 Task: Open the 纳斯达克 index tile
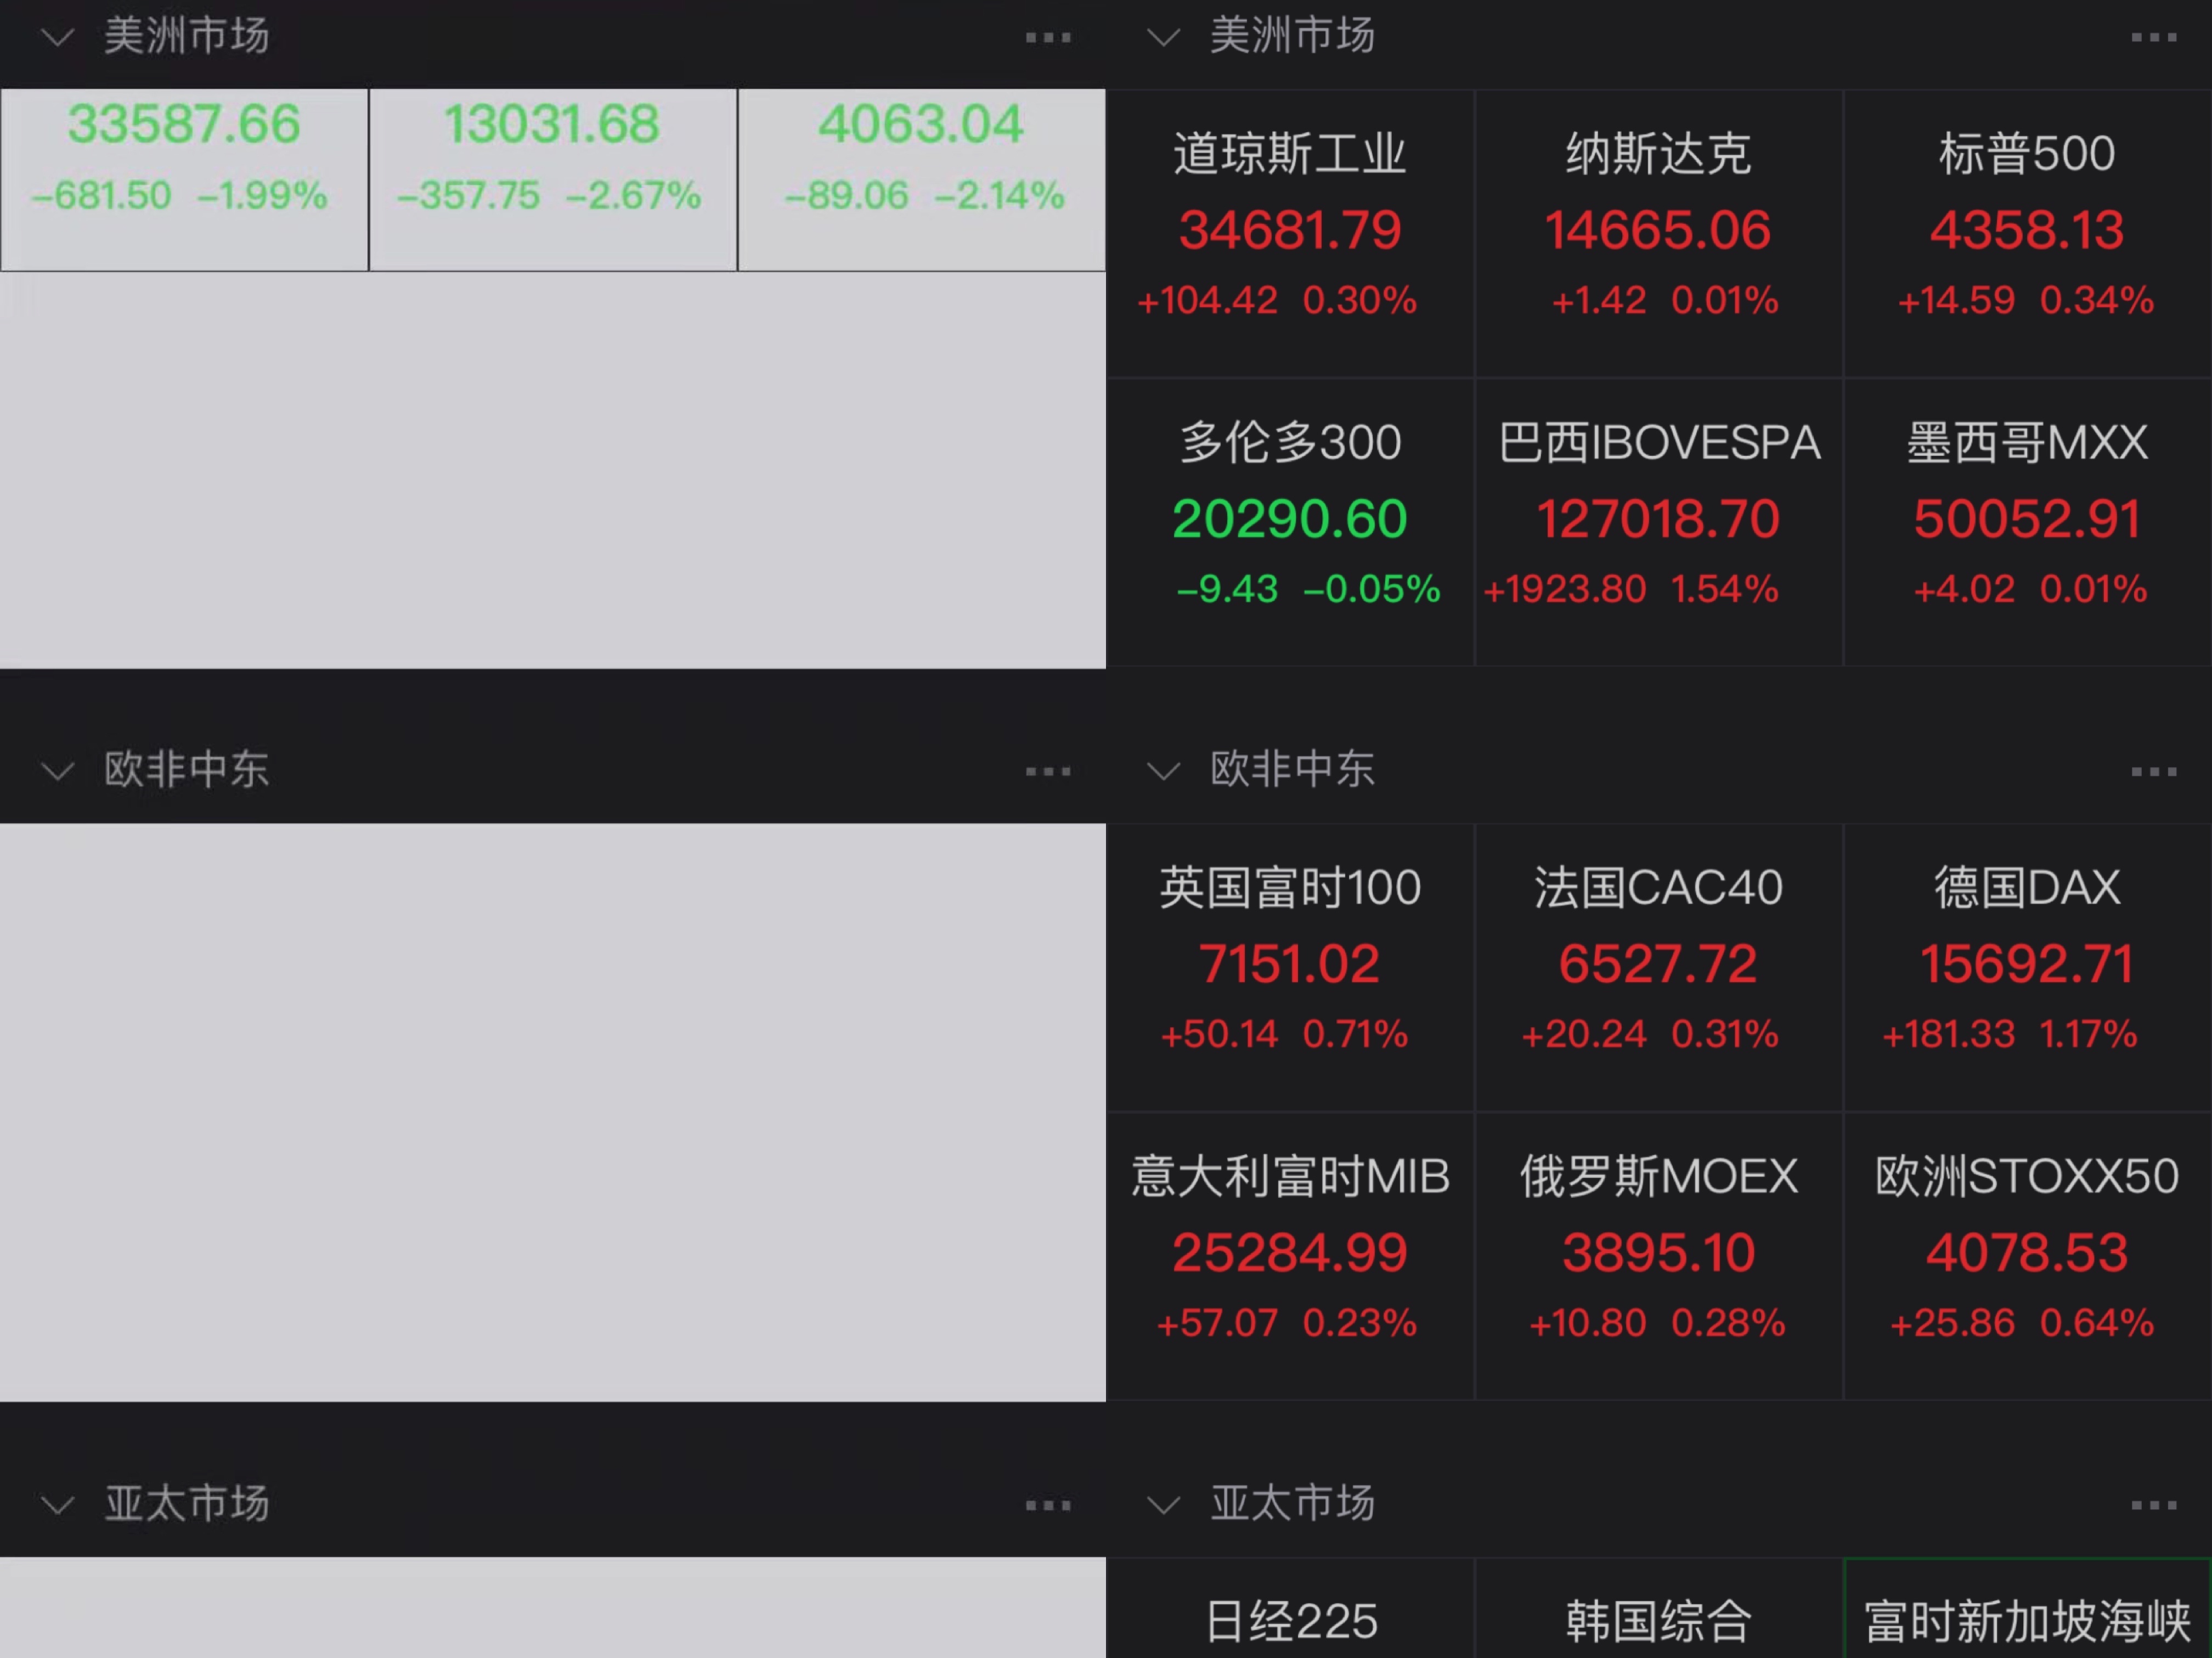[1658, 232]
